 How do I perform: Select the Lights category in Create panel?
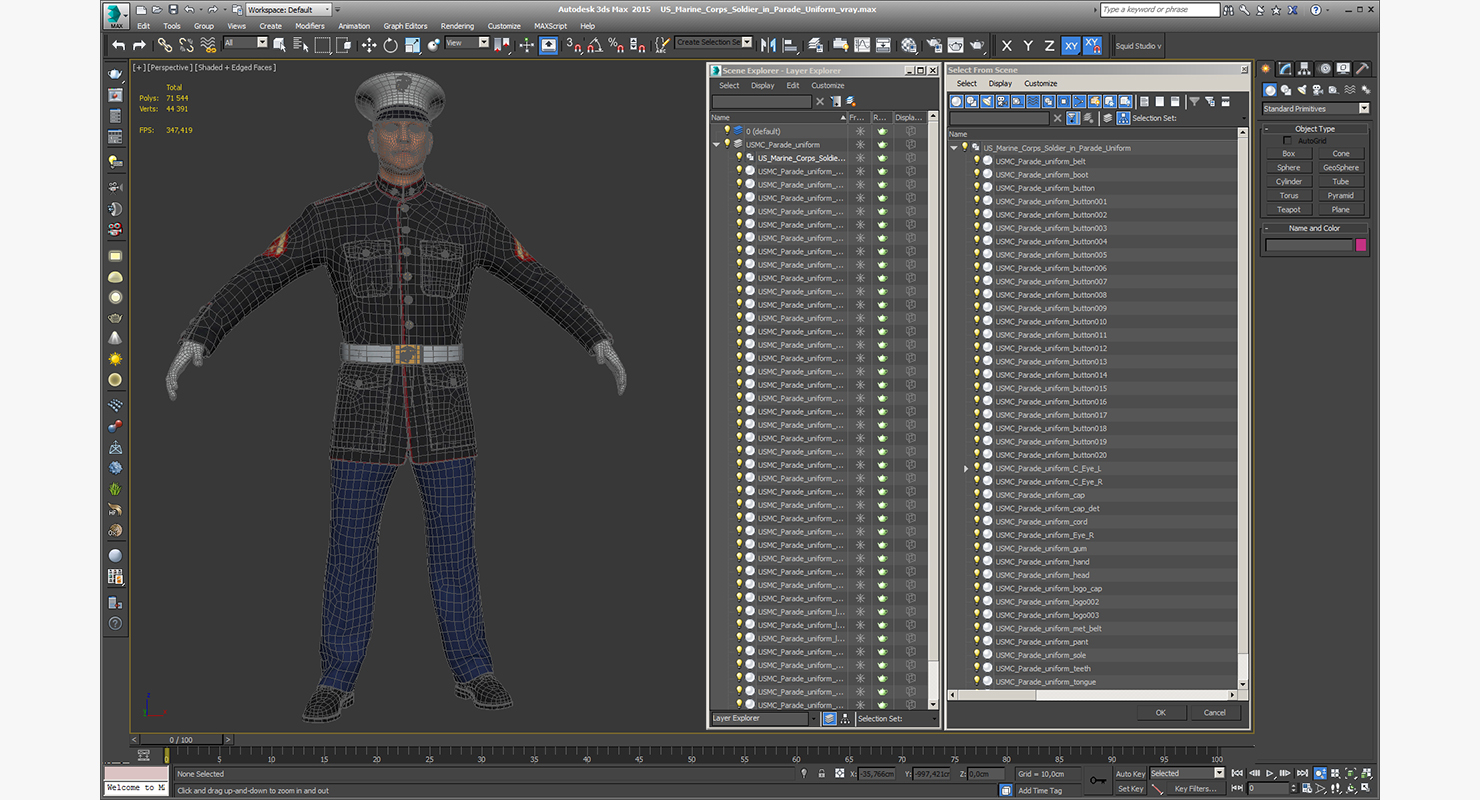1301,90
